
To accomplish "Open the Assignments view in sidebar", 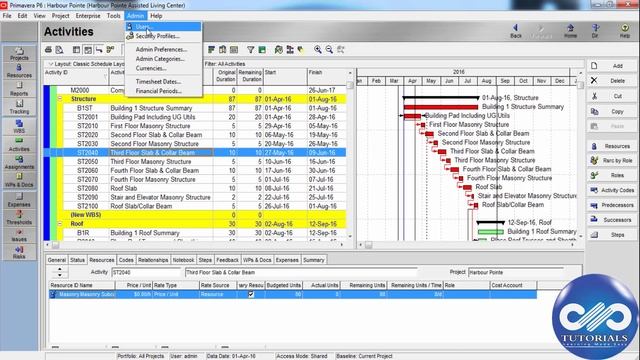I will pos(19,162).
